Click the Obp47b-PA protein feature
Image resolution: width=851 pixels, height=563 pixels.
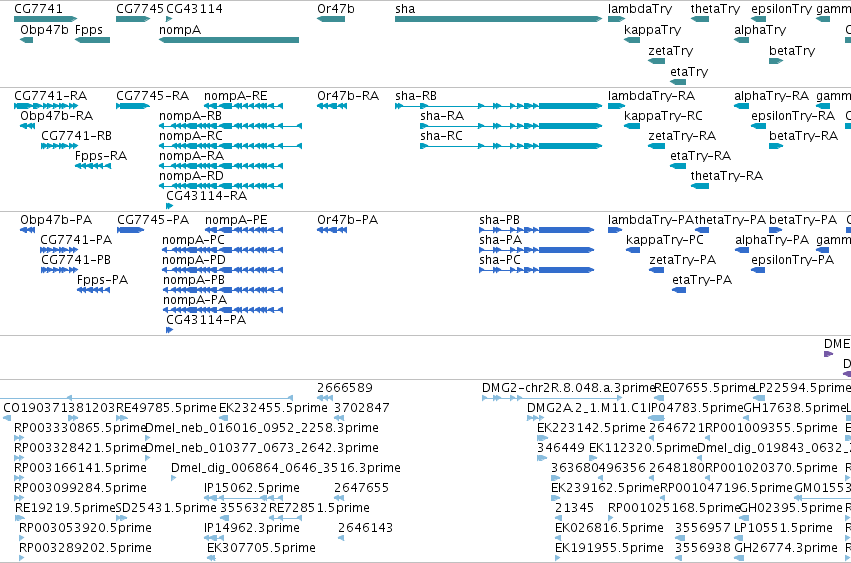point(27,230)
